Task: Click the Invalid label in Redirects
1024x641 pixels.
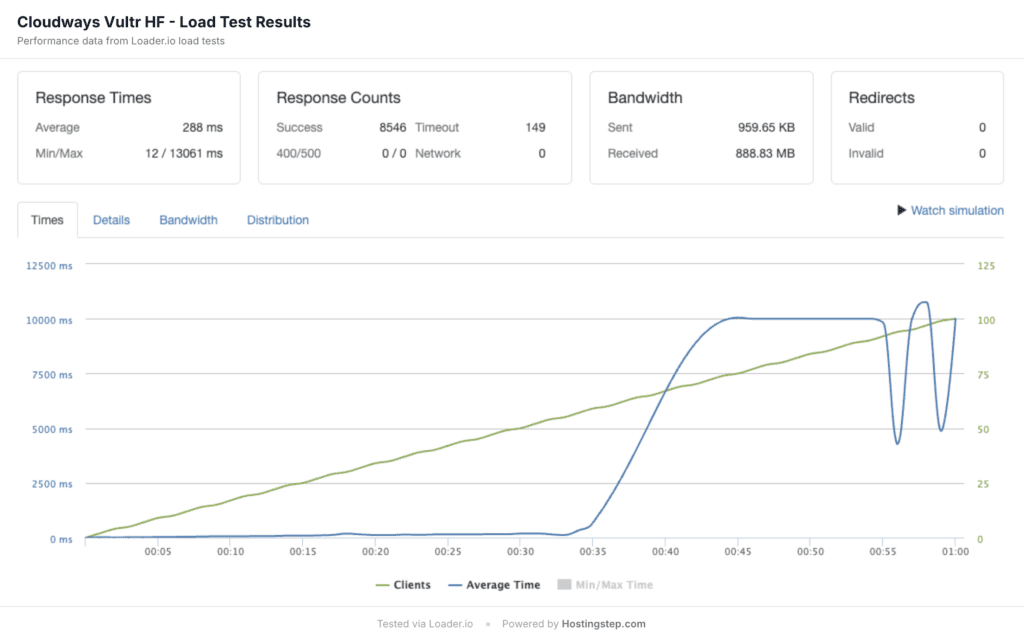Action: click(866, 153)
